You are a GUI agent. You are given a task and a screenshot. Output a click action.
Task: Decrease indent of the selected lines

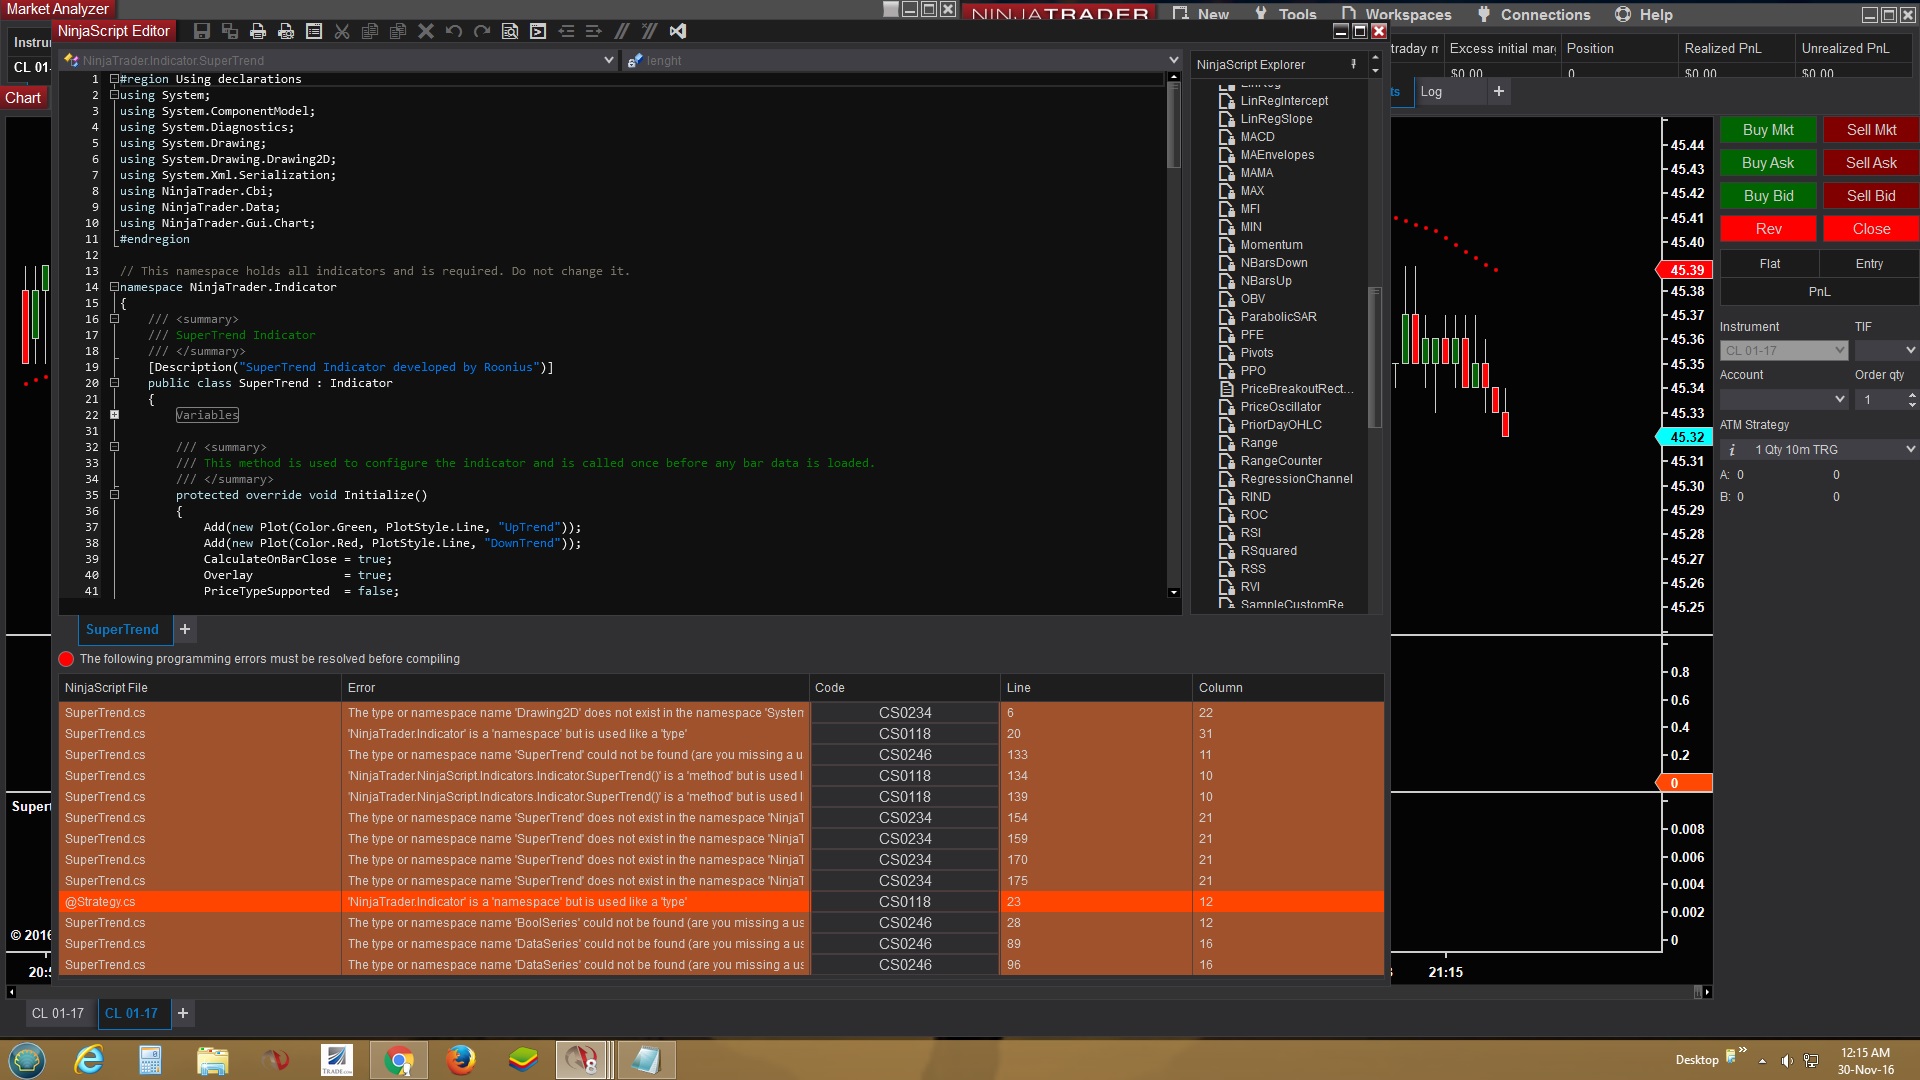coord(566,31)
